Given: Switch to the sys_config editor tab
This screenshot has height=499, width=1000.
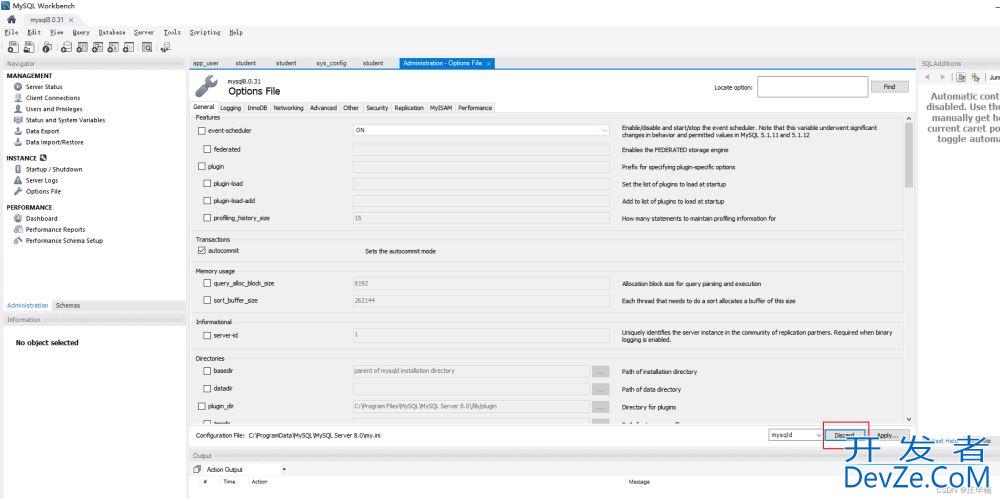Looking at the screenshot, I should pos(331,64).
